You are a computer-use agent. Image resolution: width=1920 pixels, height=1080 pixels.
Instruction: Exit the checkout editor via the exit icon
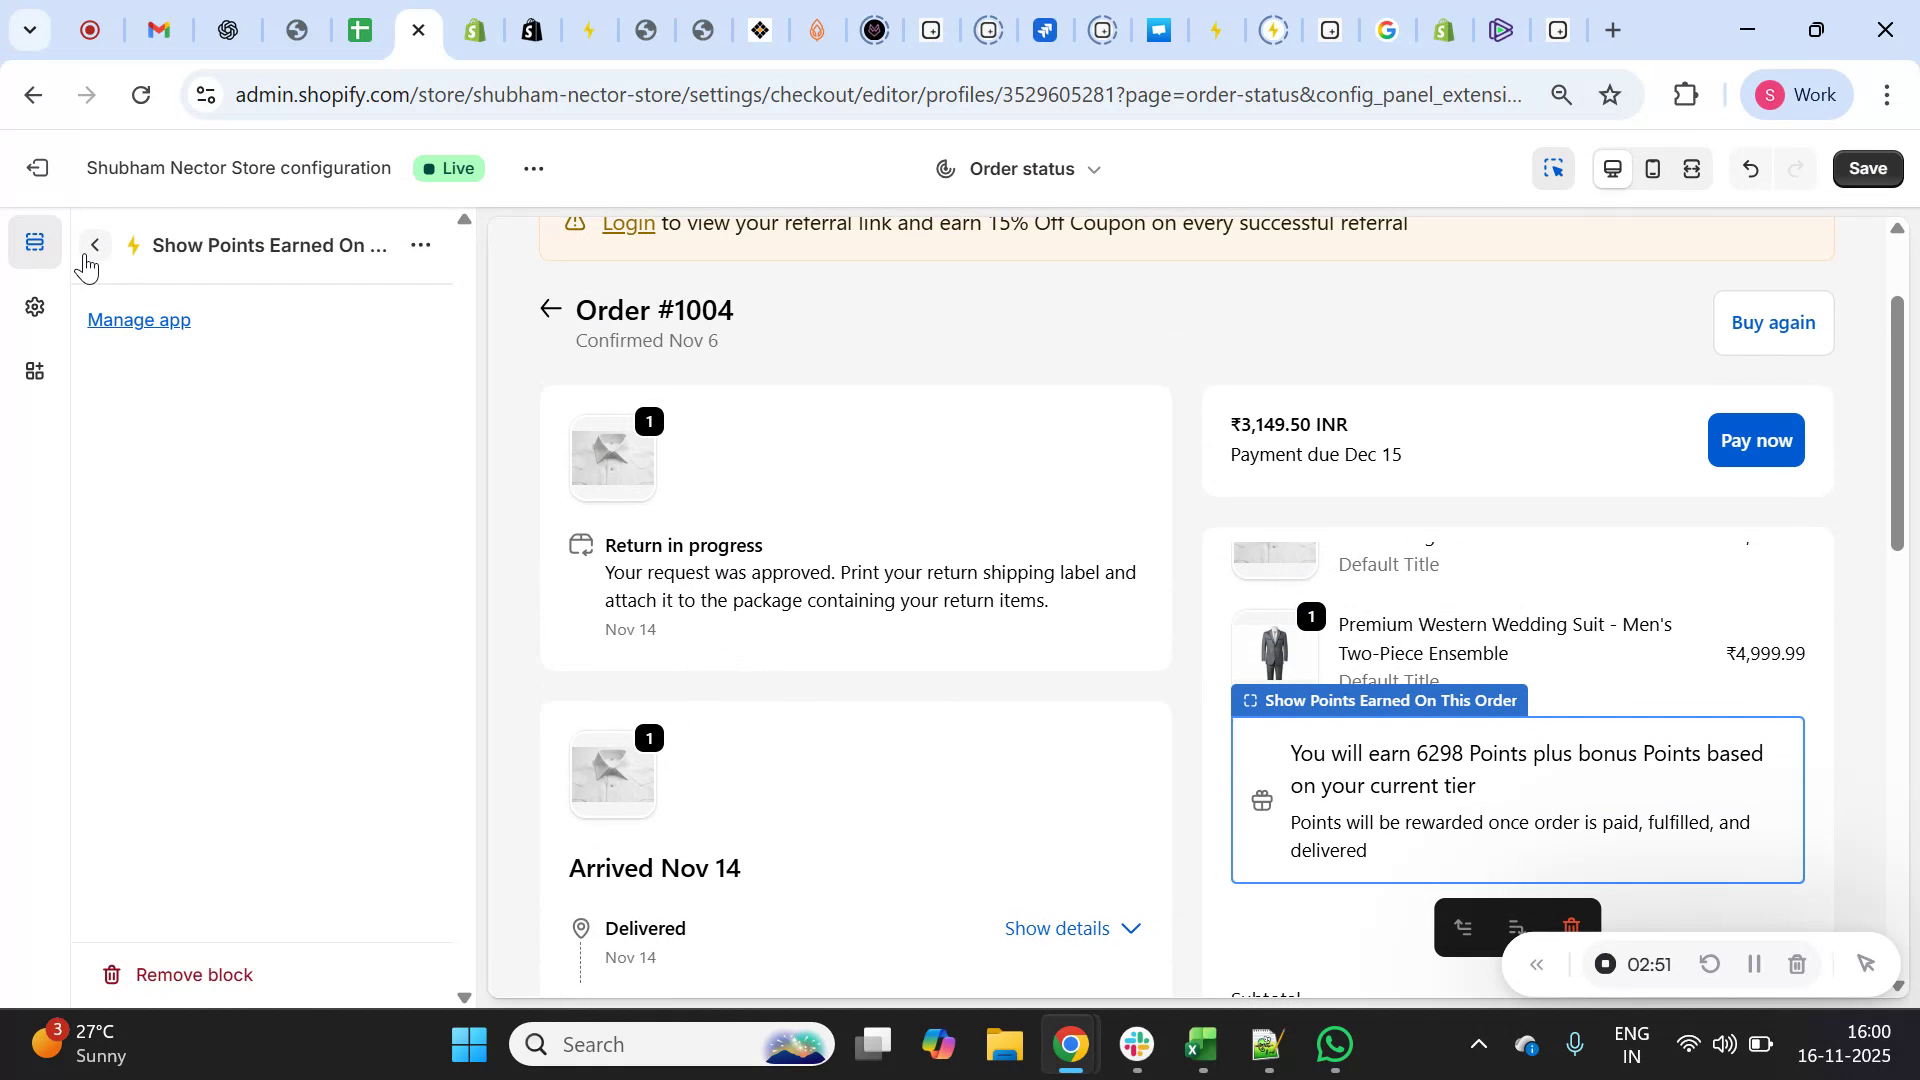point(38,168)
